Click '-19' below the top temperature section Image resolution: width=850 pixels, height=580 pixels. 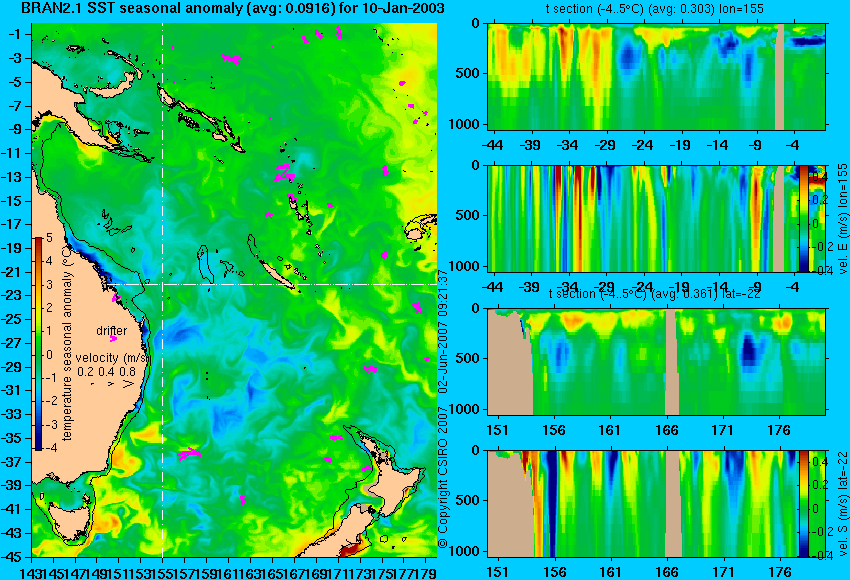pyautogui.click(x=680, y=145)
